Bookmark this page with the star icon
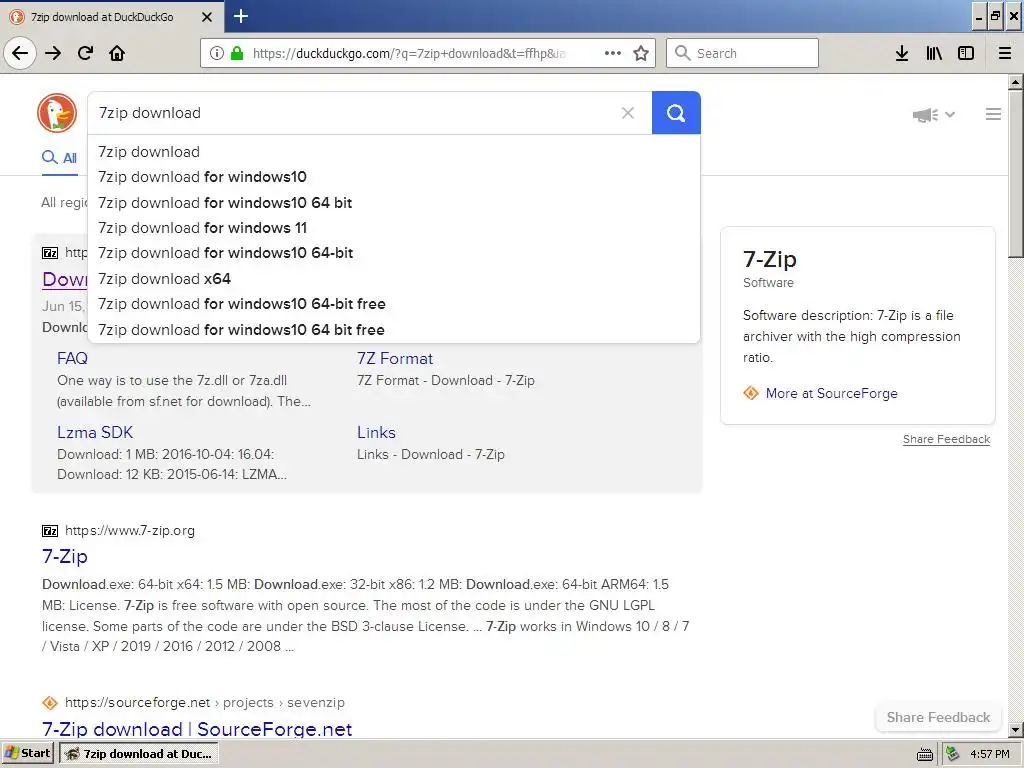1024x768 pixels. (x=641, y=53)
